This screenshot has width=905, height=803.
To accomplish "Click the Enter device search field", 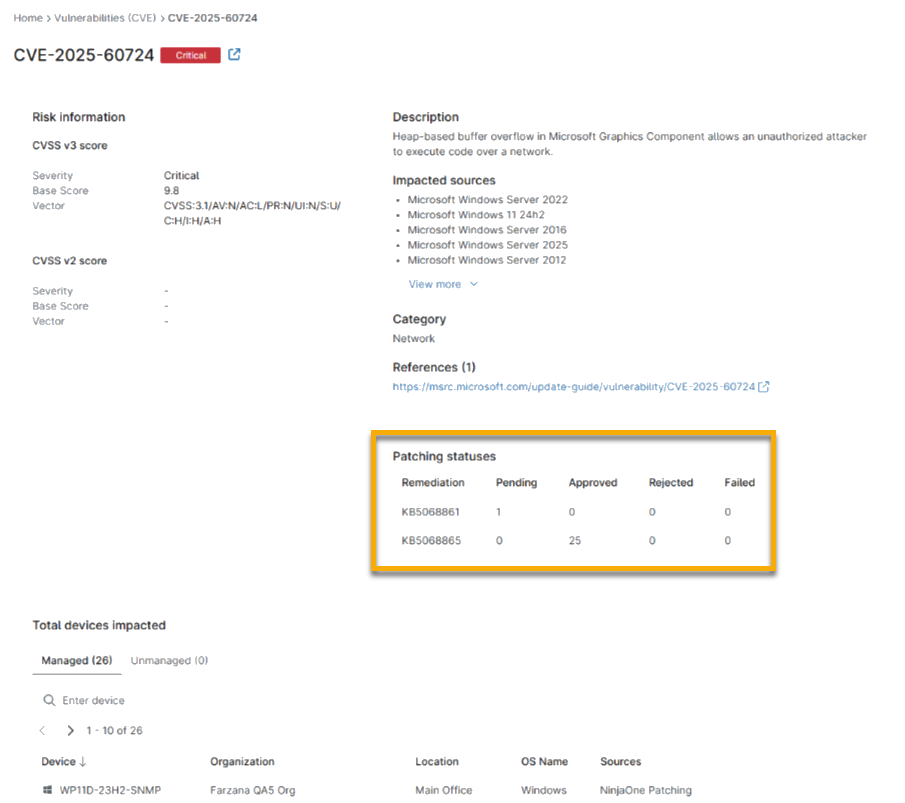I will (150, 701).
